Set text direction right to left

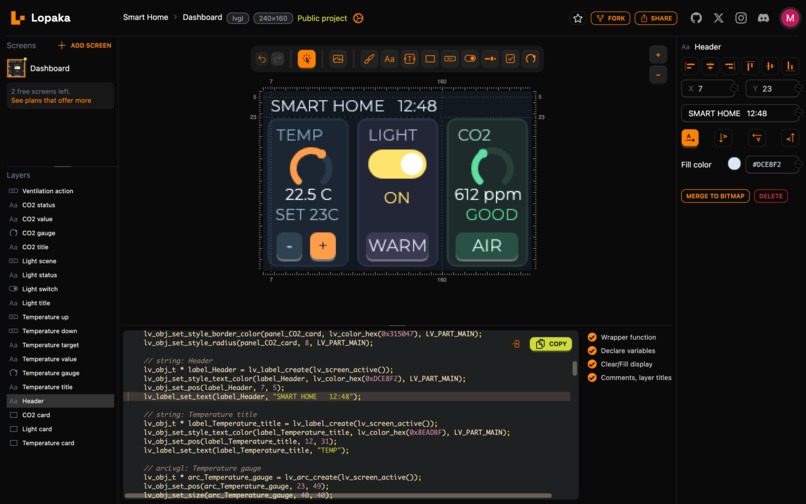(757, 138)
